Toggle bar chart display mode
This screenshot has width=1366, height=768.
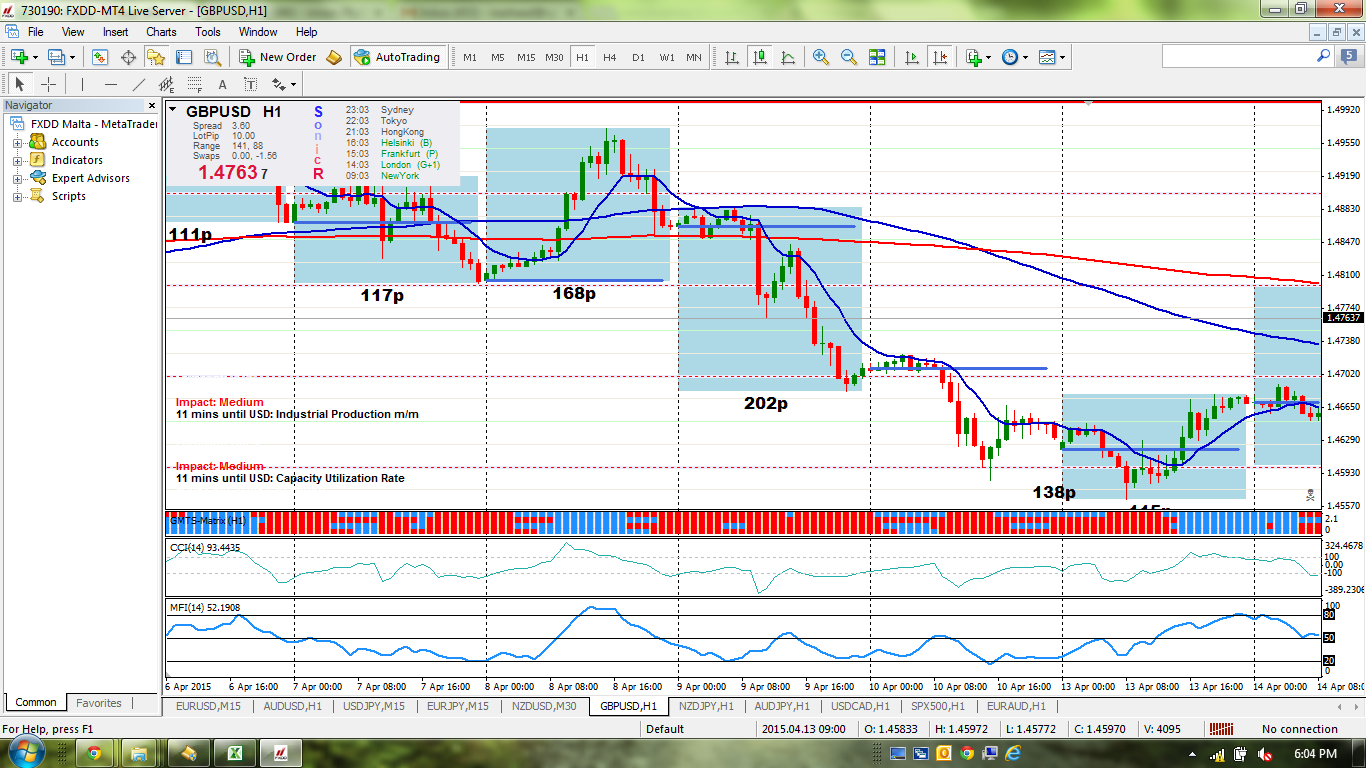point(732,57)
